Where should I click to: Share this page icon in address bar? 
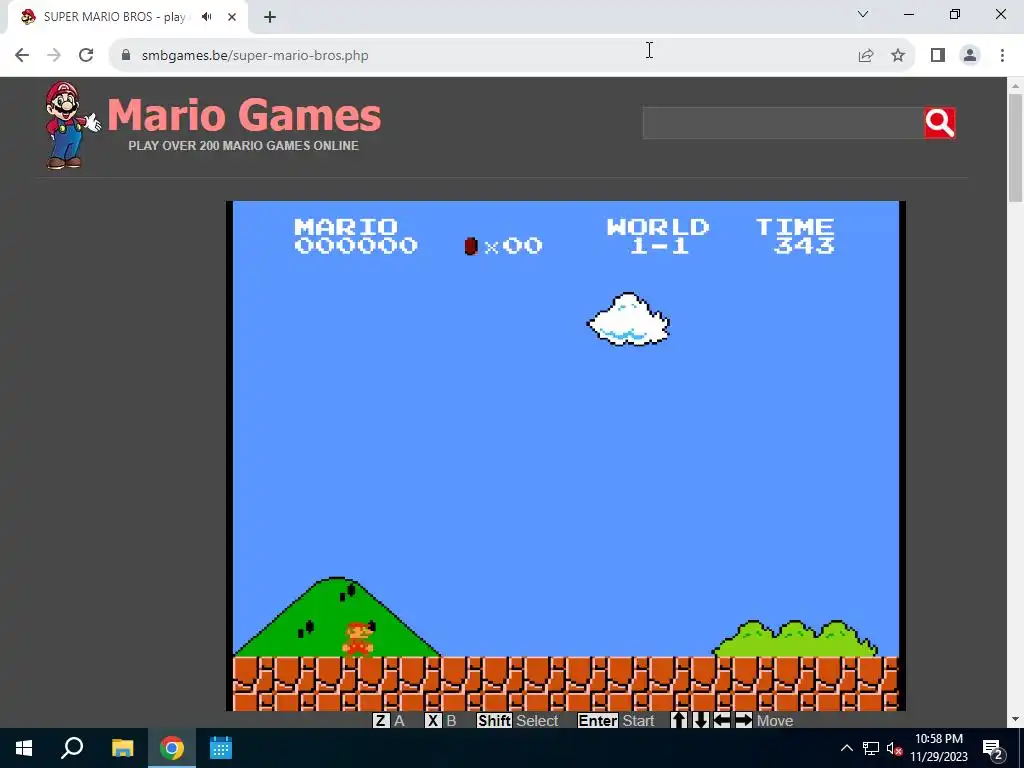pos(866,56)
